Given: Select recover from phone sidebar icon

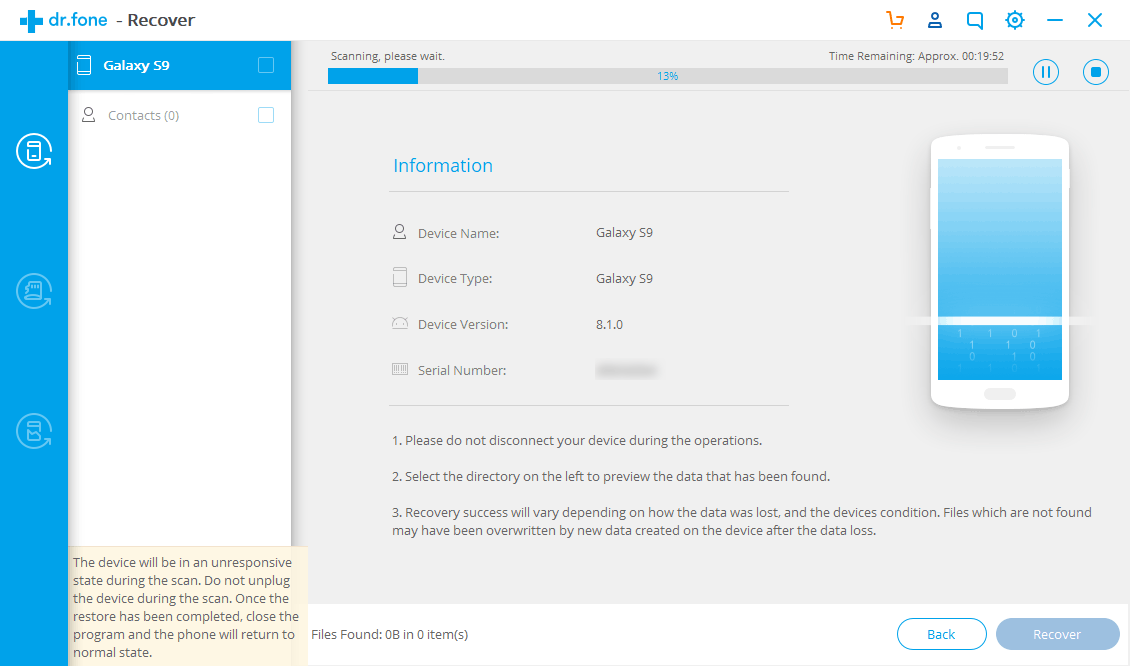Looking at the screenshot, I should [34, 151].
